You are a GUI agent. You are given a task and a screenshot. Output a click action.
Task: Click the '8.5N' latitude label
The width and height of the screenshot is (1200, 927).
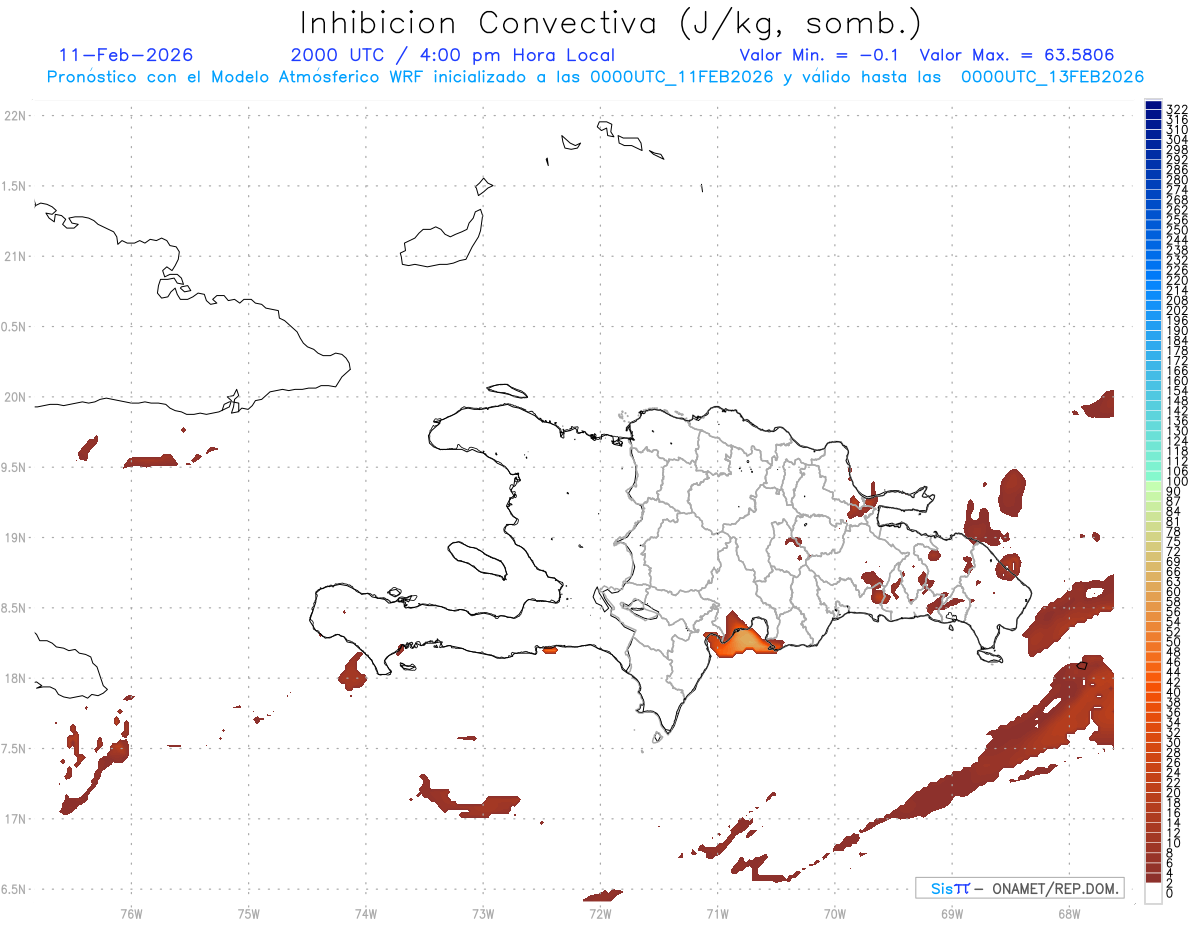[15, 608]
